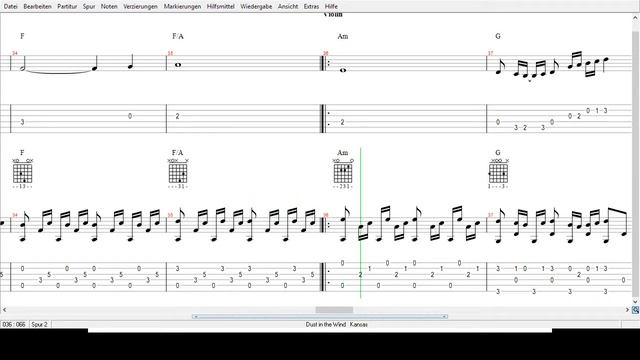The width and height of the screenshot is (640, 360).
Task: Click measure number 34 on violin staff
Action: 15,53
